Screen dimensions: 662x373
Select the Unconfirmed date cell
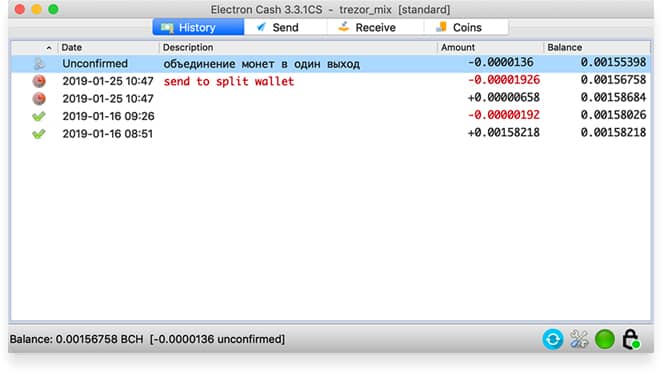click(95, 64)
